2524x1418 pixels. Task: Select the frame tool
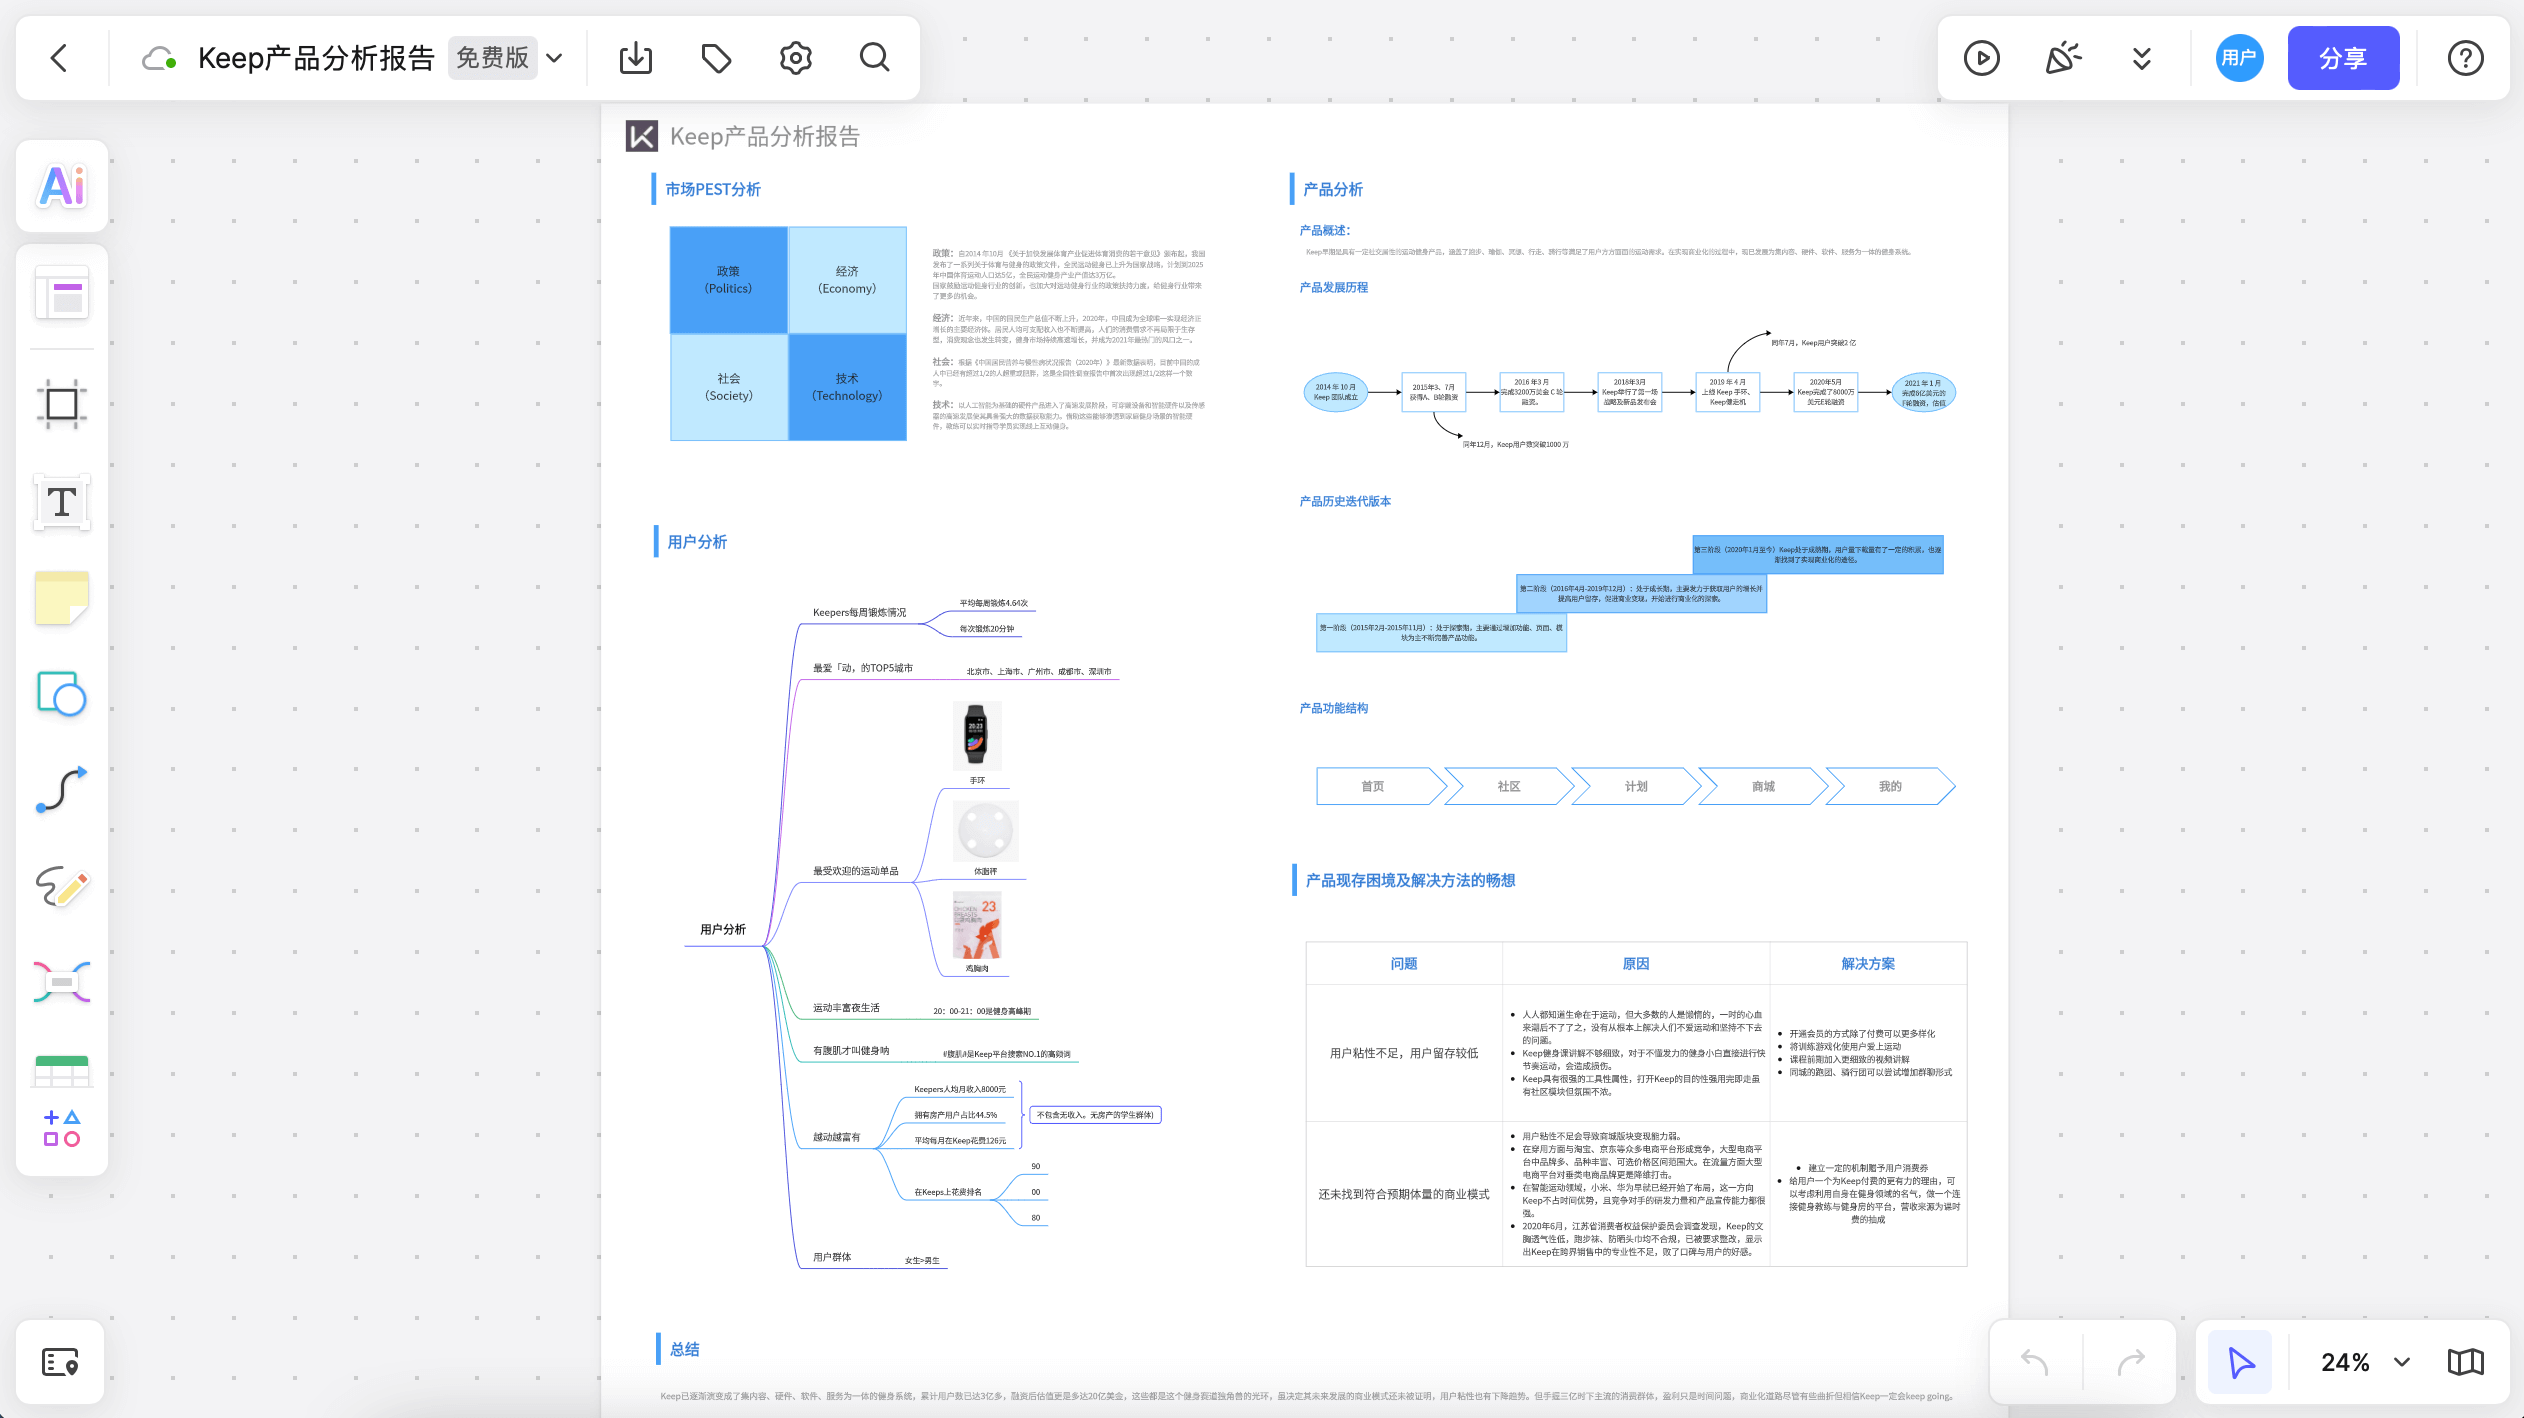(x=62, y=404)
